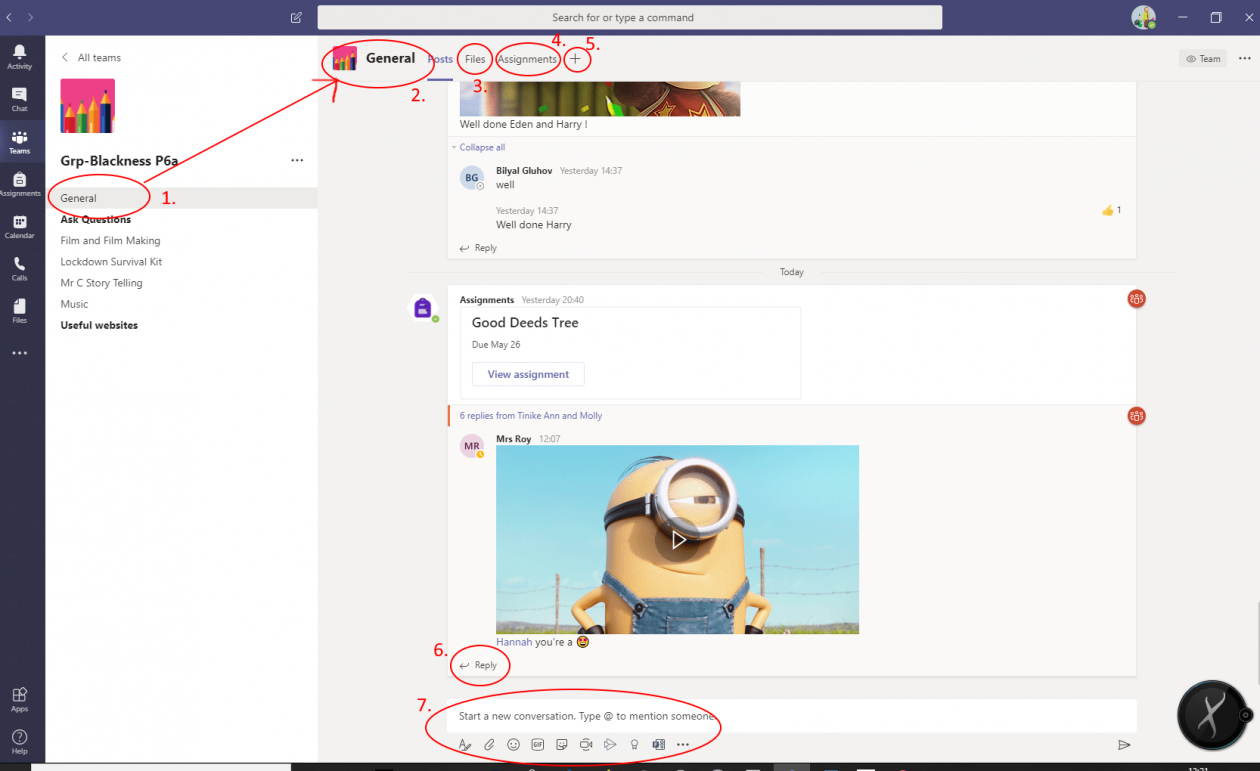Viewport: 1260px width, 771px height.
Task: Select the General channel
Action: (181, 198)
